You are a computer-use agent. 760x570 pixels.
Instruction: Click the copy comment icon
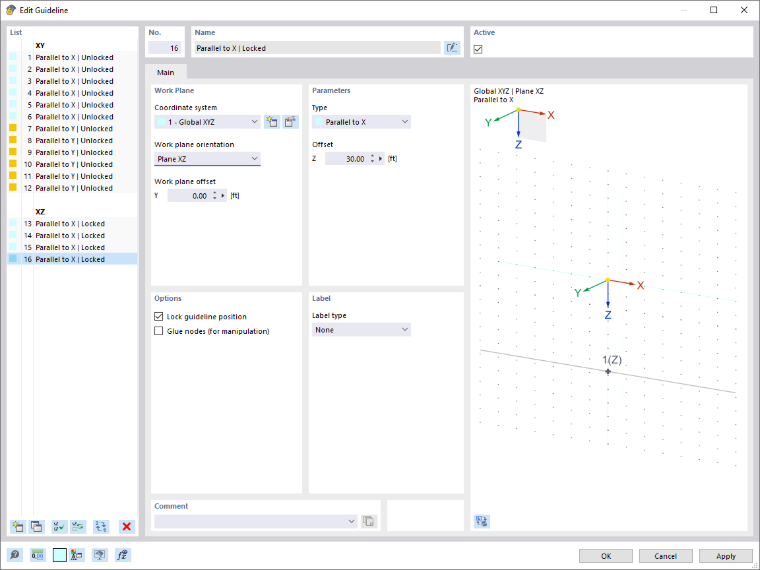tap(369, 522)
